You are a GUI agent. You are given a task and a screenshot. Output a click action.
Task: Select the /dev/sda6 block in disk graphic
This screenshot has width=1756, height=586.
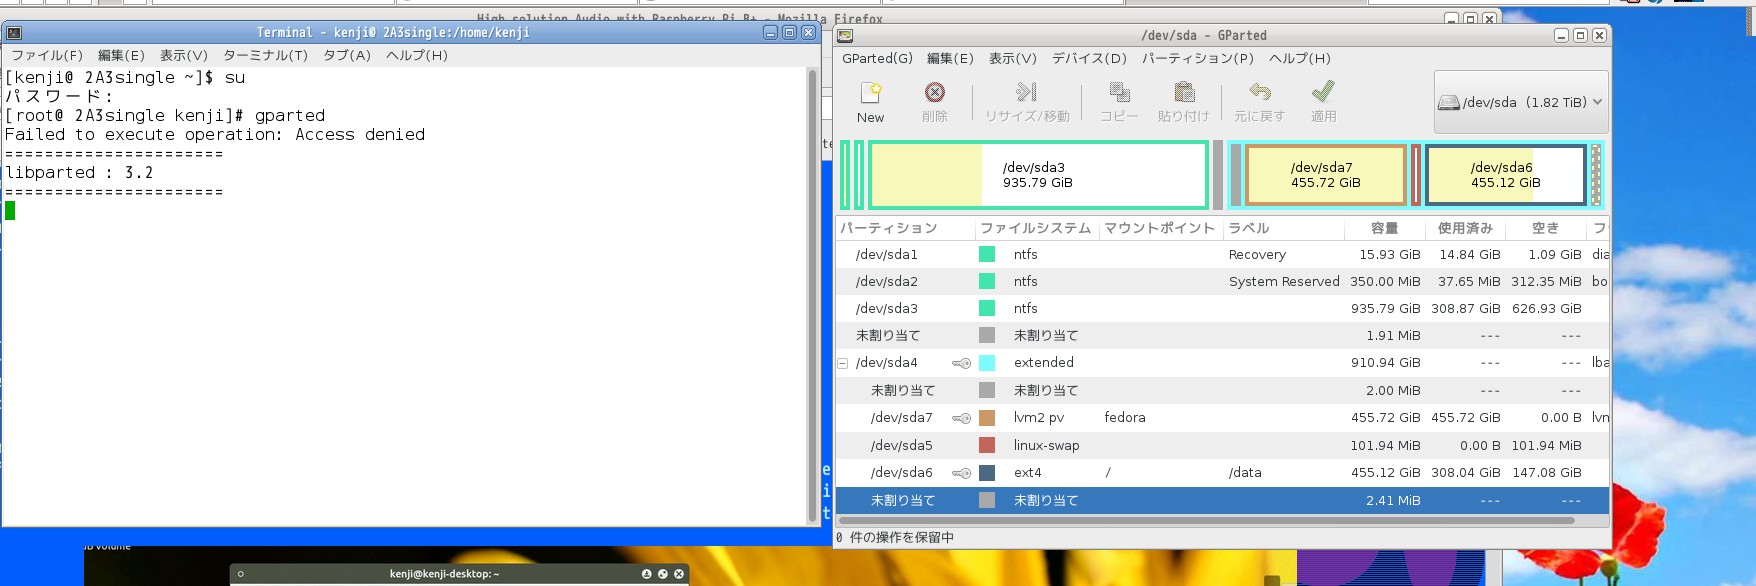[x=1505, y=175]
